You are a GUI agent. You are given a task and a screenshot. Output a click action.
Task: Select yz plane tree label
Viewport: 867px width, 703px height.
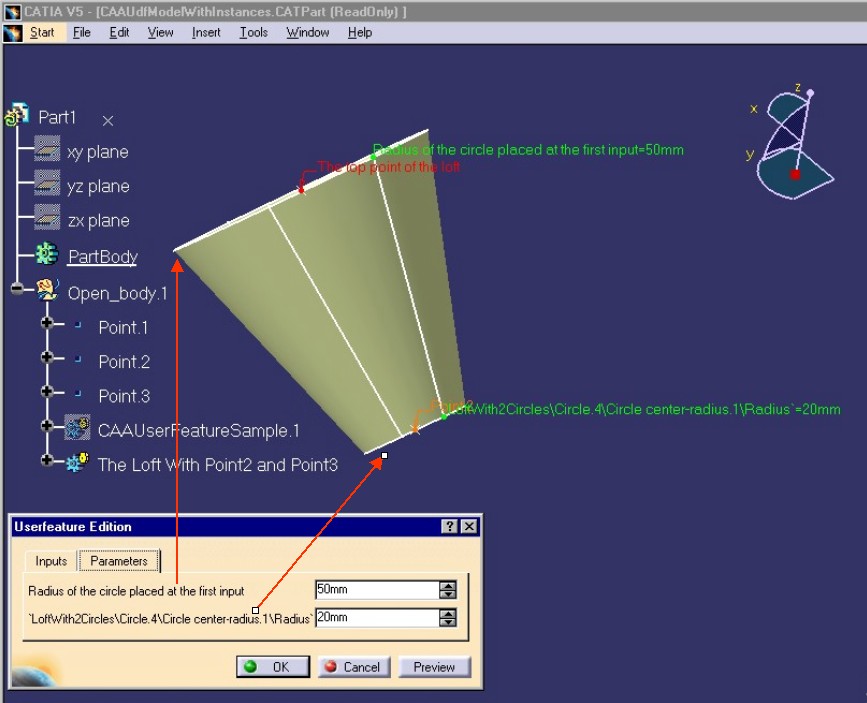click(x=98, y=186)
